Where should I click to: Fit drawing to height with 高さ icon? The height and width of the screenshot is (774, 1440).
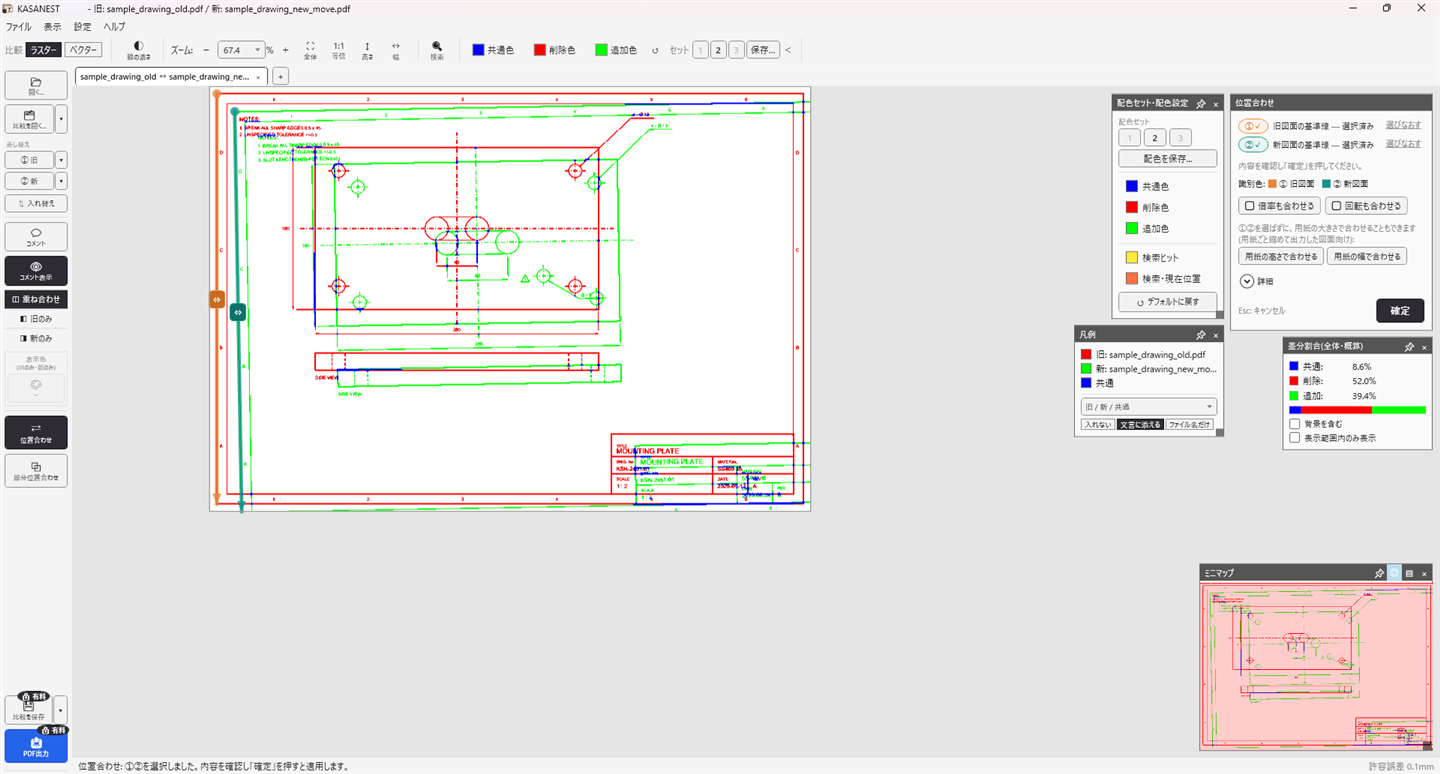coord(367,50)
